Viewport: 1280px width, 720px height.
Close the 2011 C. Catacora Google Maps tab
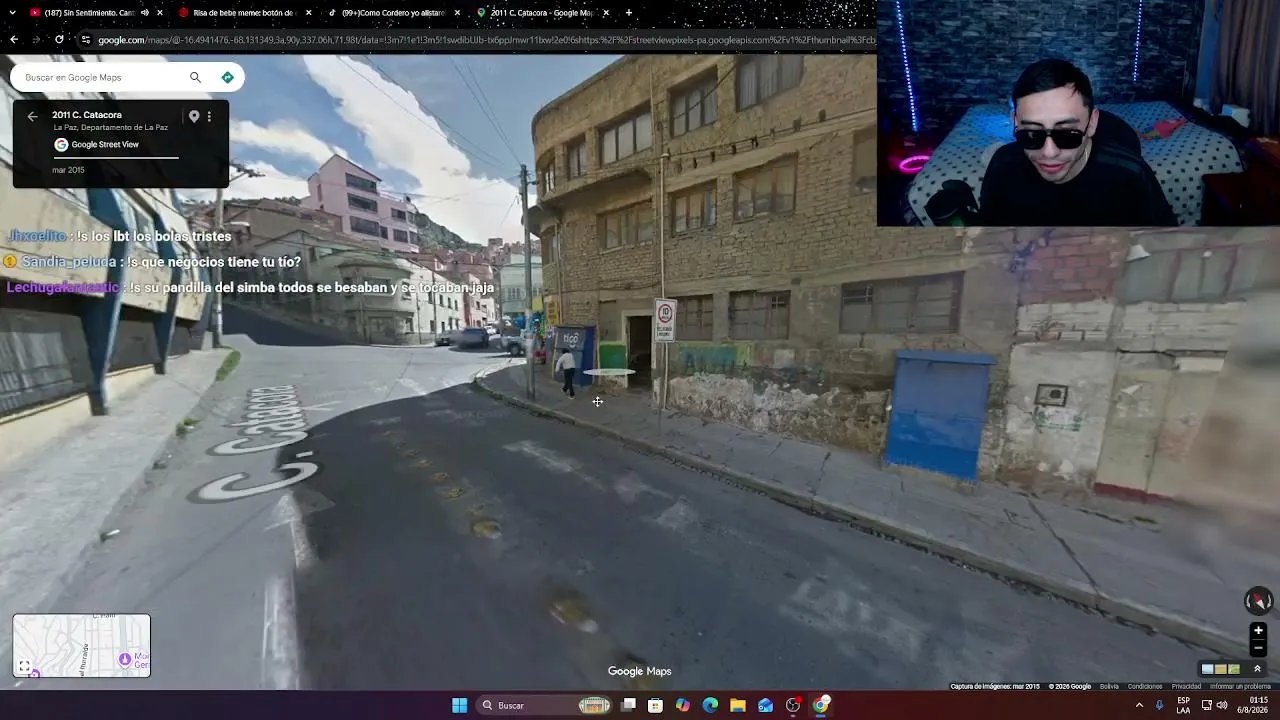click(x=607, y=13)
